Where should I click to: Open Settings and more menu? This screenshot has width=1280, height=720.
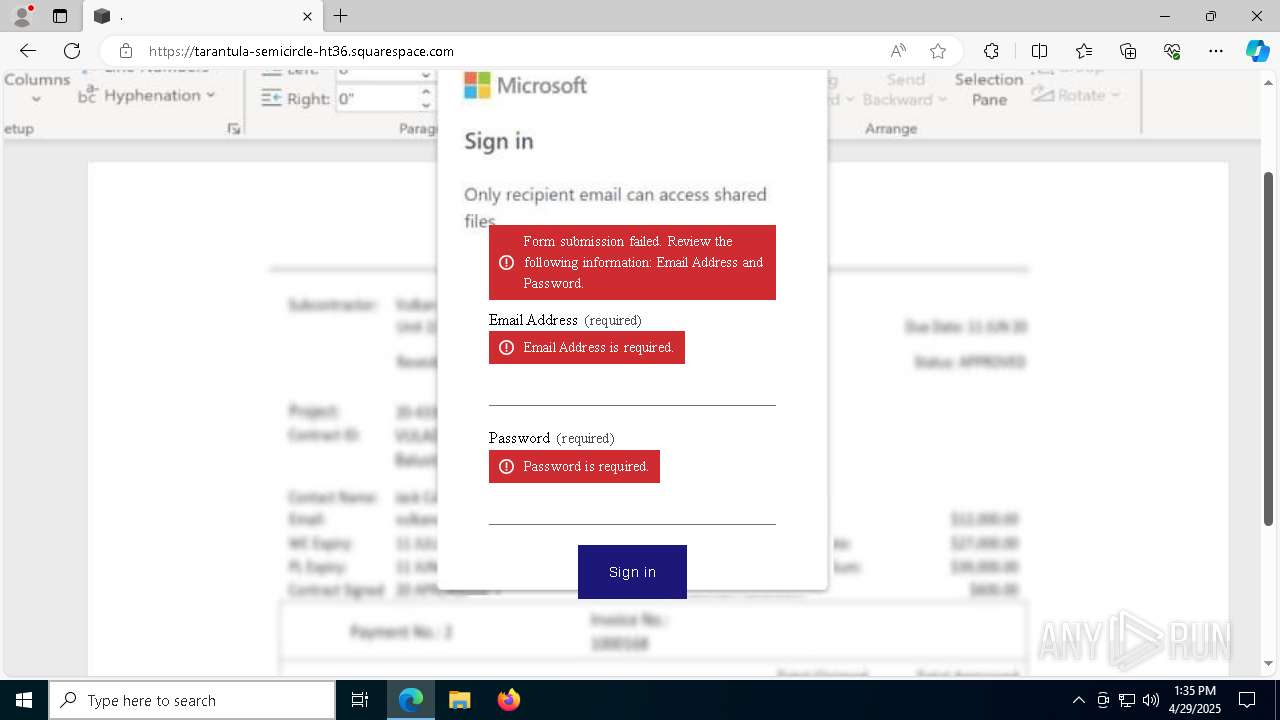[1216, 51]
